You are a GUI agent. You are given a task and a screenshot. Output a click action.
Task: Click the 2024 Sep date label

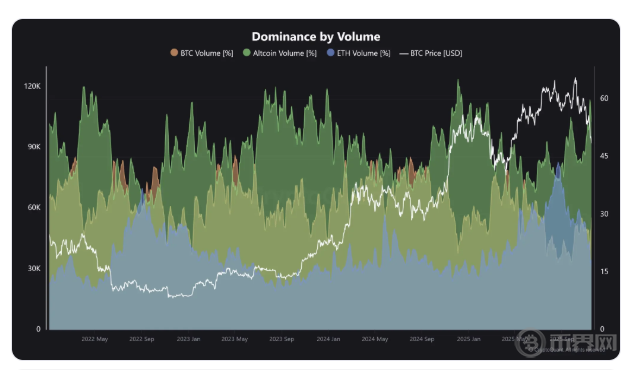coord(422,339)
